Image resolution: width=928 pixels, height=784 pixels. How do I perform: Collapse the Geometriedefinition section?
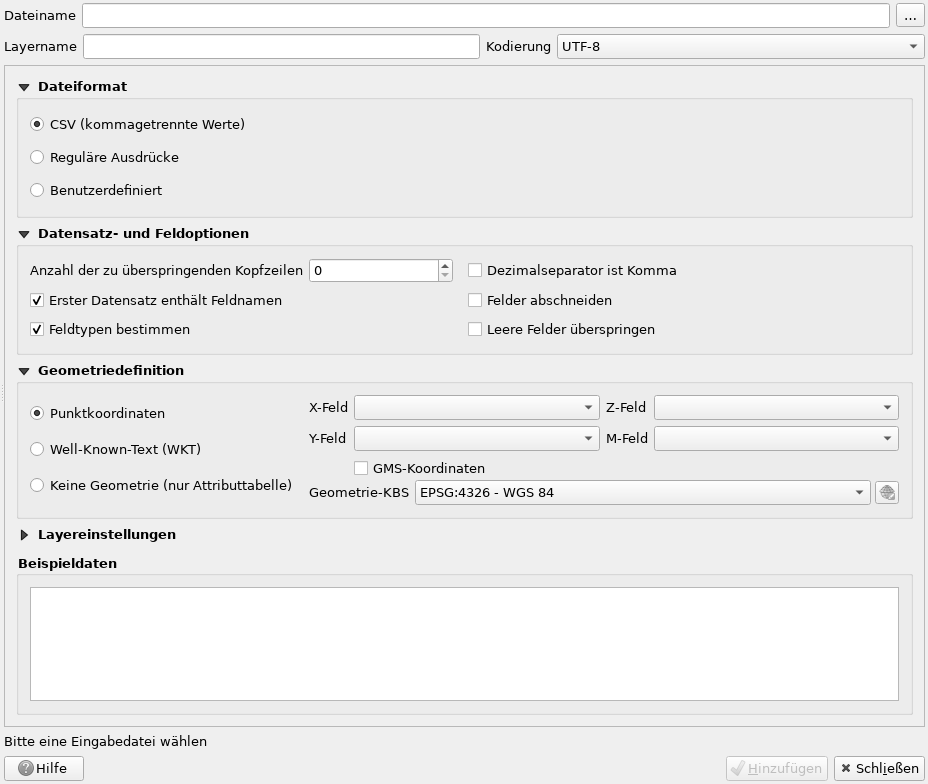[24, 371]
